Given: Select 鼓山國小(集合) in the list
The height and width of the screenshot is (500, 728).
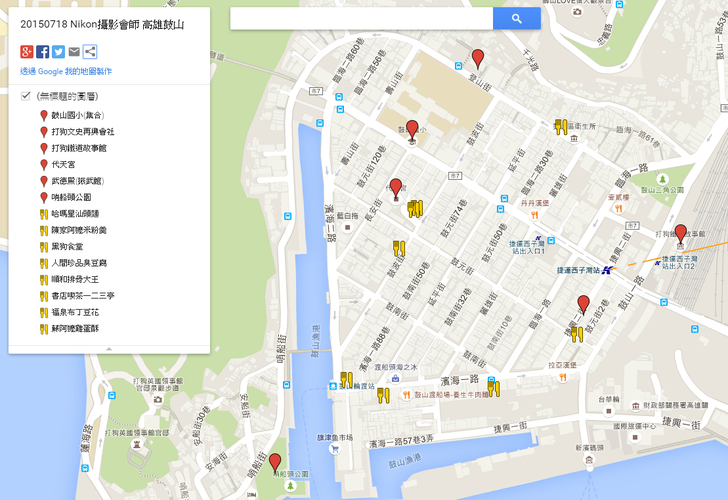Looking at the screenshot, I should pos(78,115).
